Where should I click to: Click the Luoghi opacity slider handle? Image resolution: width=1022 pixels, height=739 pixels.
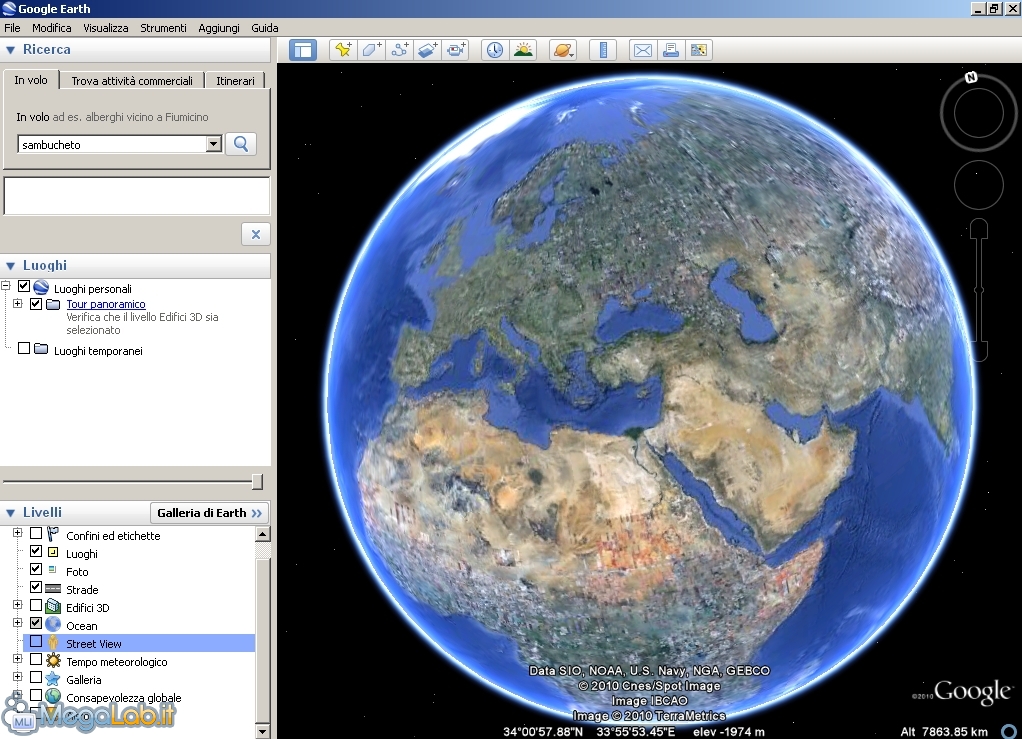(257, 482)
